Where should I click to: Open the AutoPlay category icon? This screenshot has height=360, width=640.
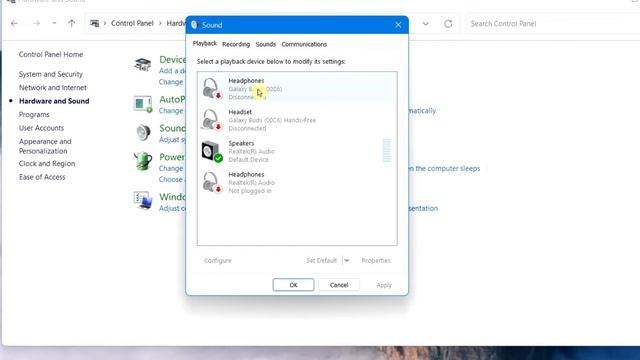[143, 104]
